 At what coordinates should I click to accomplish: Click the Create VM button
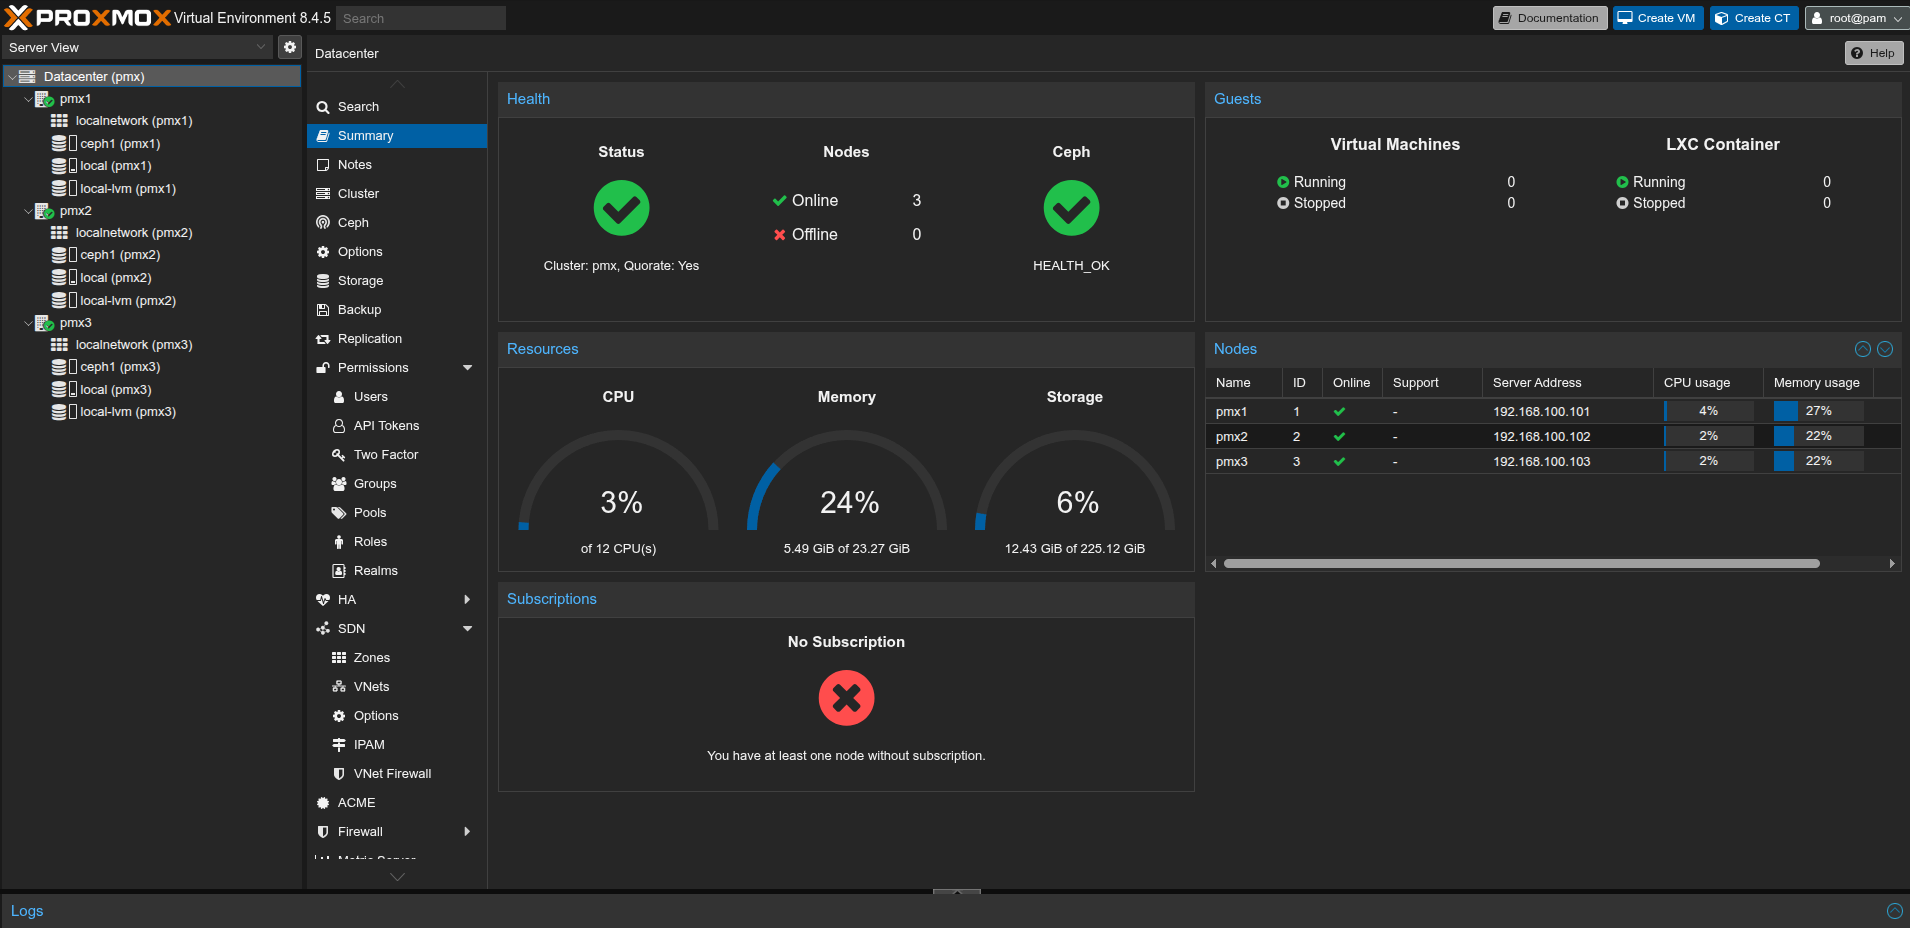point(1657,18)
